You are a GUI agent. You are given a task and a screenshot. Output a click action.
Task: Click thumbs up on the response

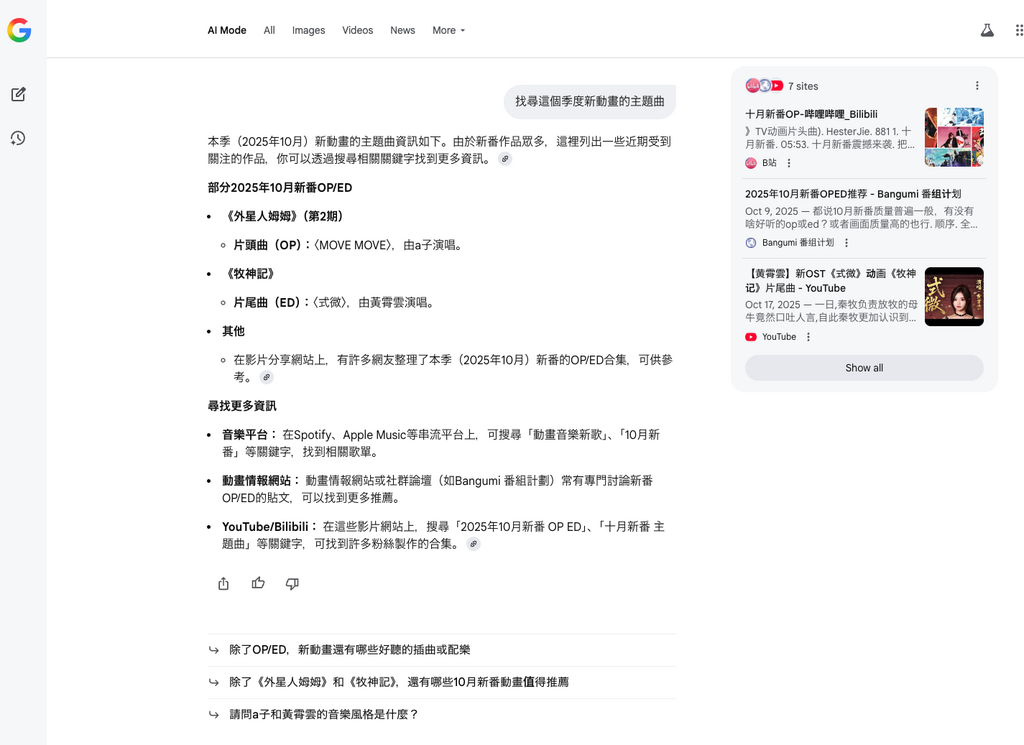[x=258, y=584]
